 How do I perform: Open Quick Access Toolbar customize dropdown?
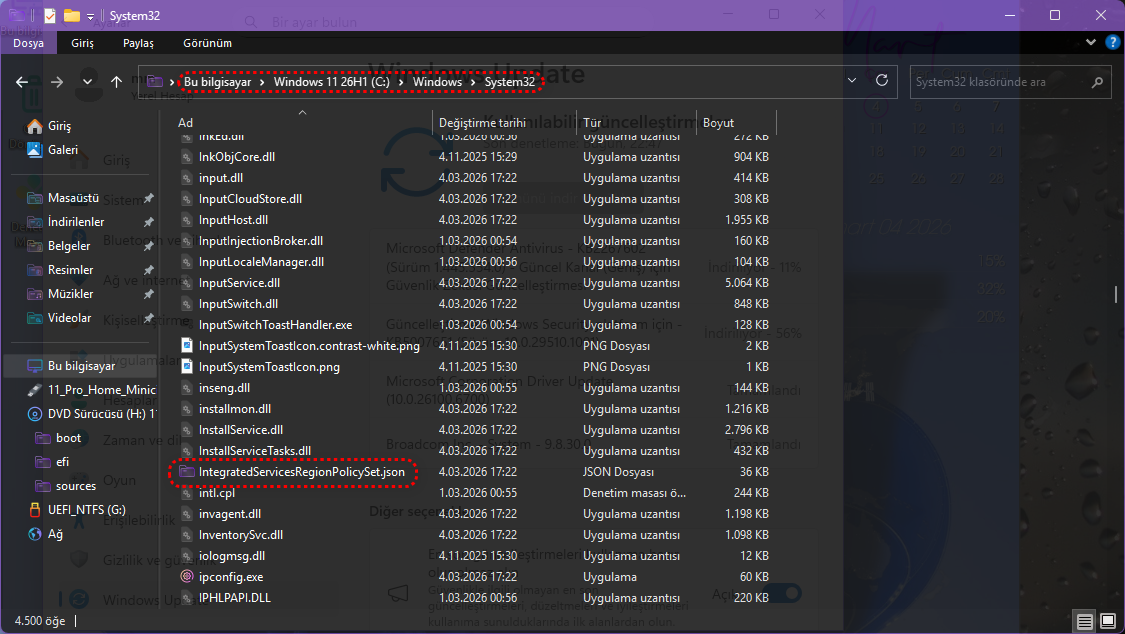[x=90, y=16]
